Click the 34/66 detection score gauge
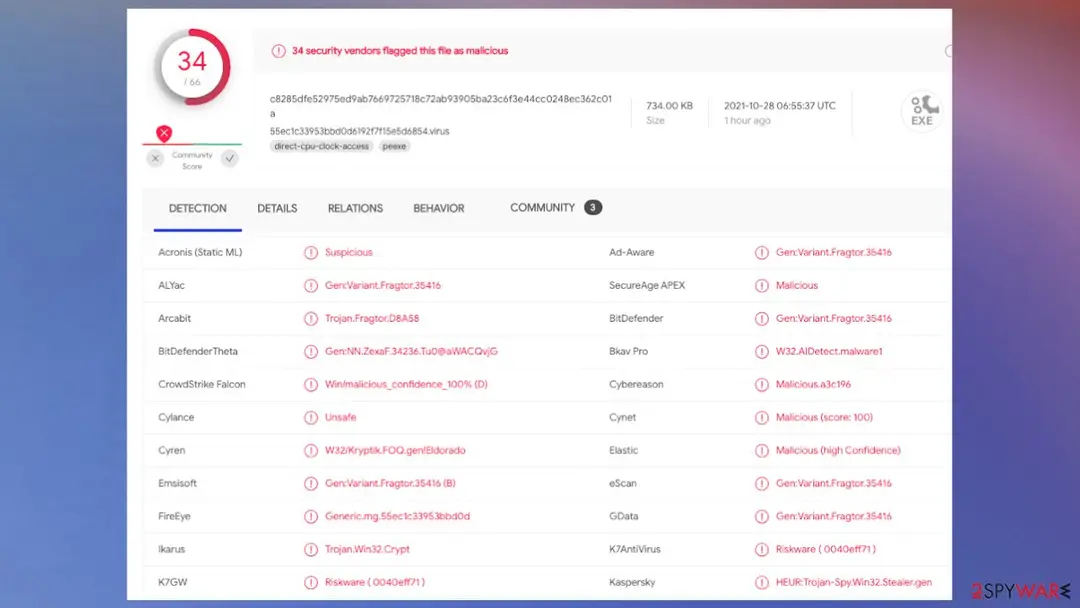This screenshot has height=608, width=1080. [192, 67]
